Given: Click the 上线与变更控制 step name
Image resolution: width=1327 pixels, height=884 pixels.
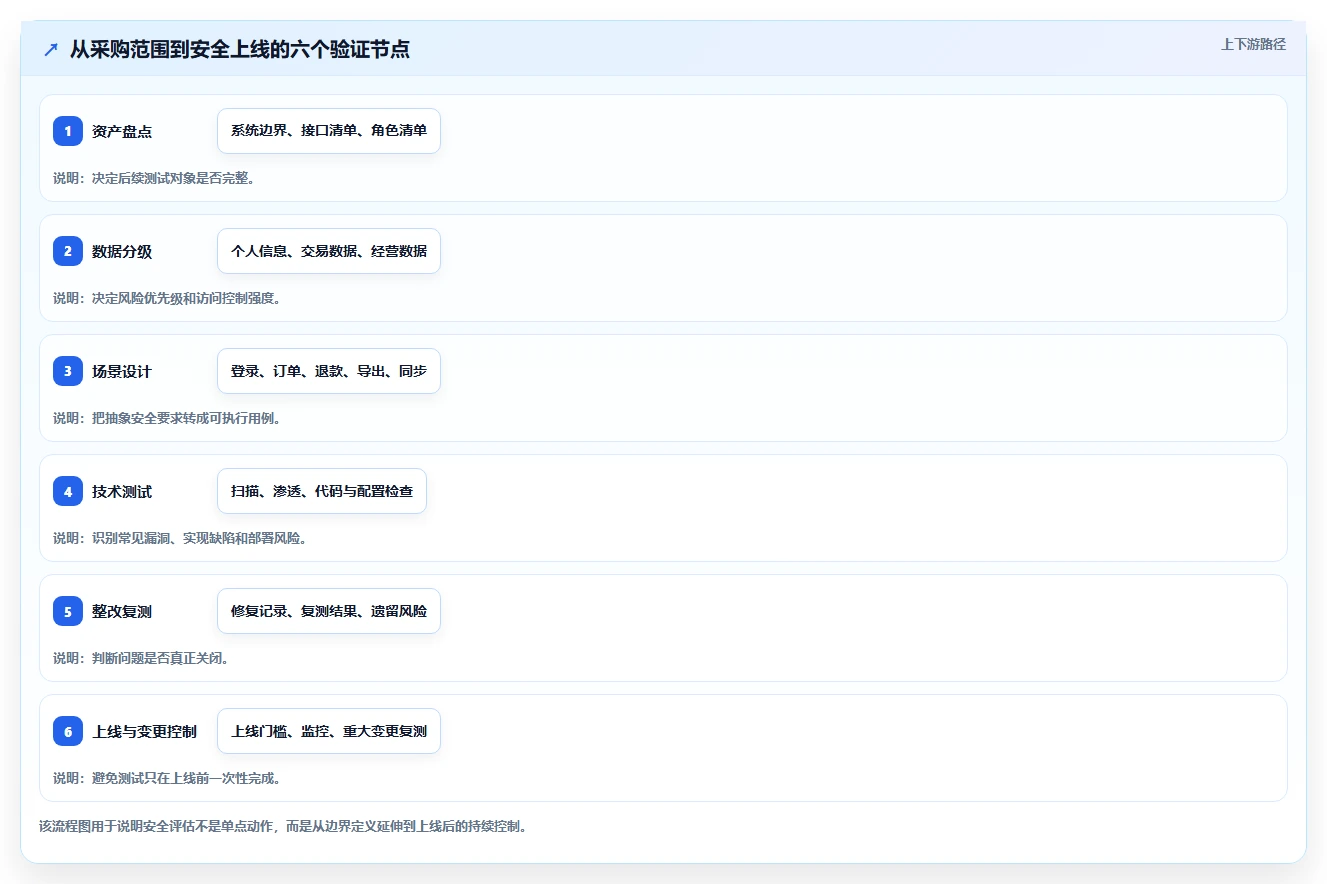Looking at the screenshot, I should point(145,731).
